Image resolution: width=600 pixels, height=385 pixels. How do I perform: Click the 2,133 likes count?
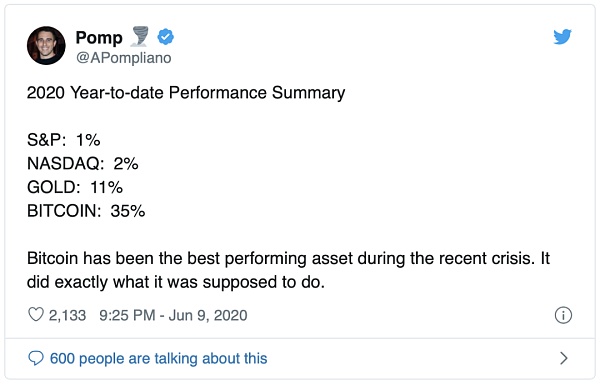click(67, 315)
